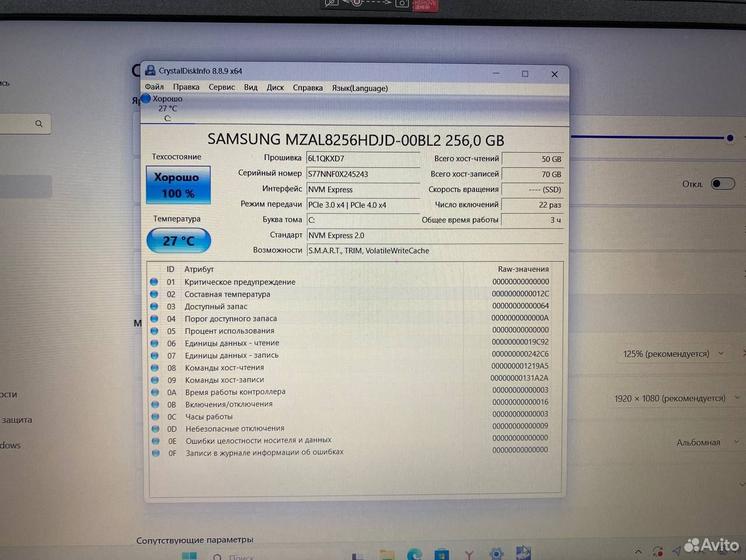Close the CrystalDiskInfo window
This screenshot has height=560, width=746.
click(x=554, y=74)
